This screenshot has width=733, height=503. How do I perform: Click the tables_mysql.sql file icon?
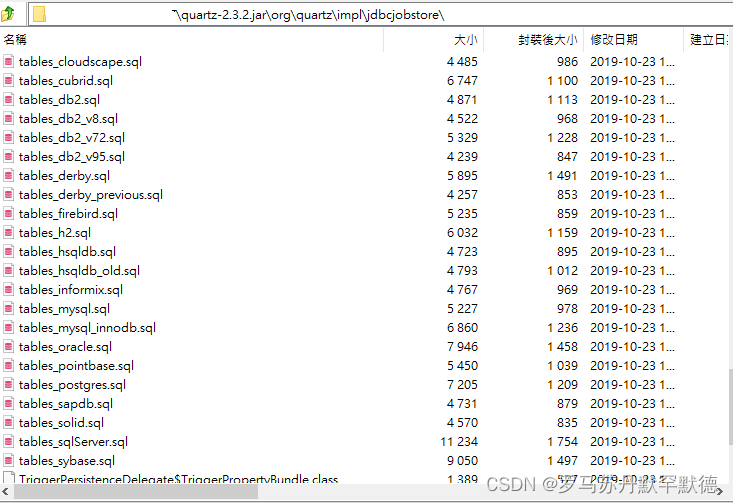click(x=8, y=309)
